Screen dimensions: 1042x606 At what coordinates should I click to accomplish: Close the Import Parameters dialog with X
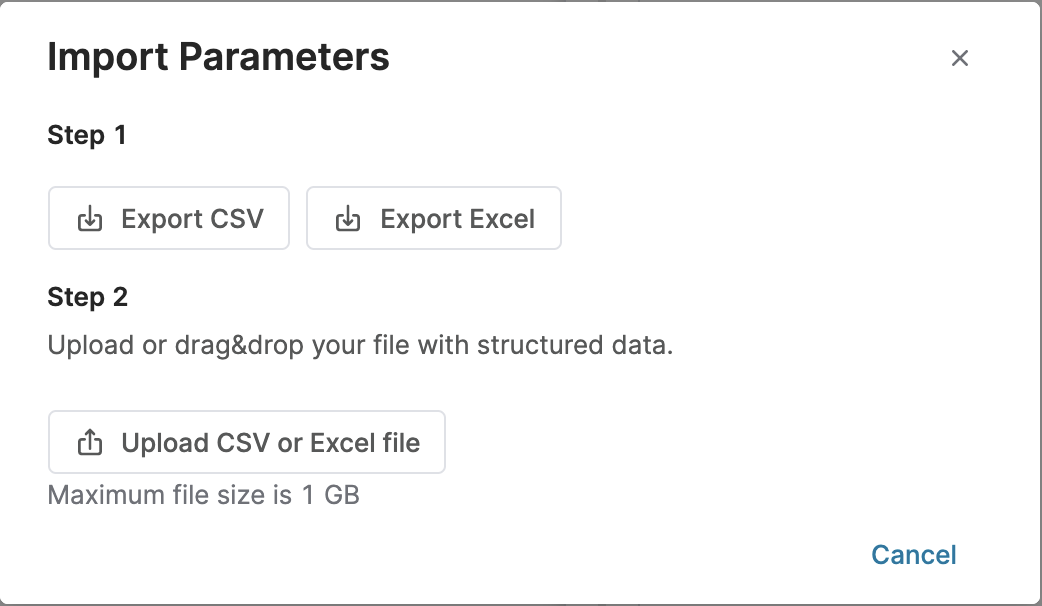960,58
